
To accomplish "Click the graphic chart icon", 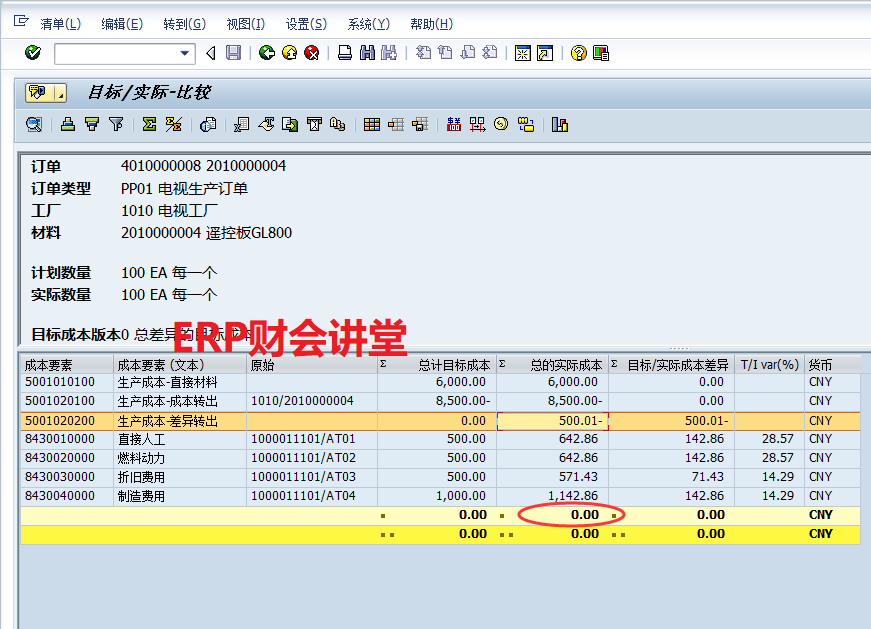I will coord(559,125).
